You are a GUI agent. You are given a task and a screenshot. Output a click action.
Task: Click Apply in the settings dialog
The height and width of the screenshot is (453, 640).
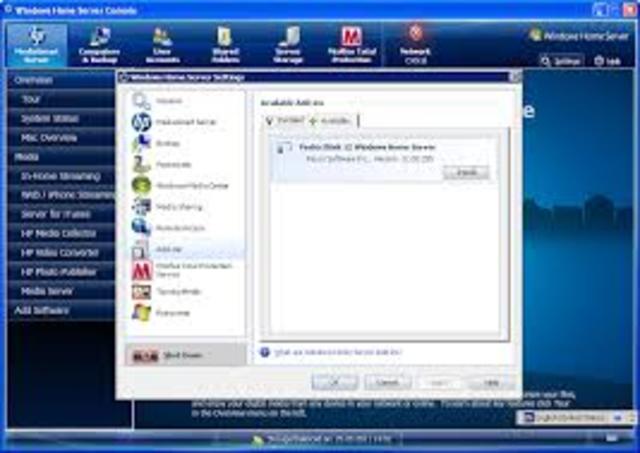click(438, 382)
